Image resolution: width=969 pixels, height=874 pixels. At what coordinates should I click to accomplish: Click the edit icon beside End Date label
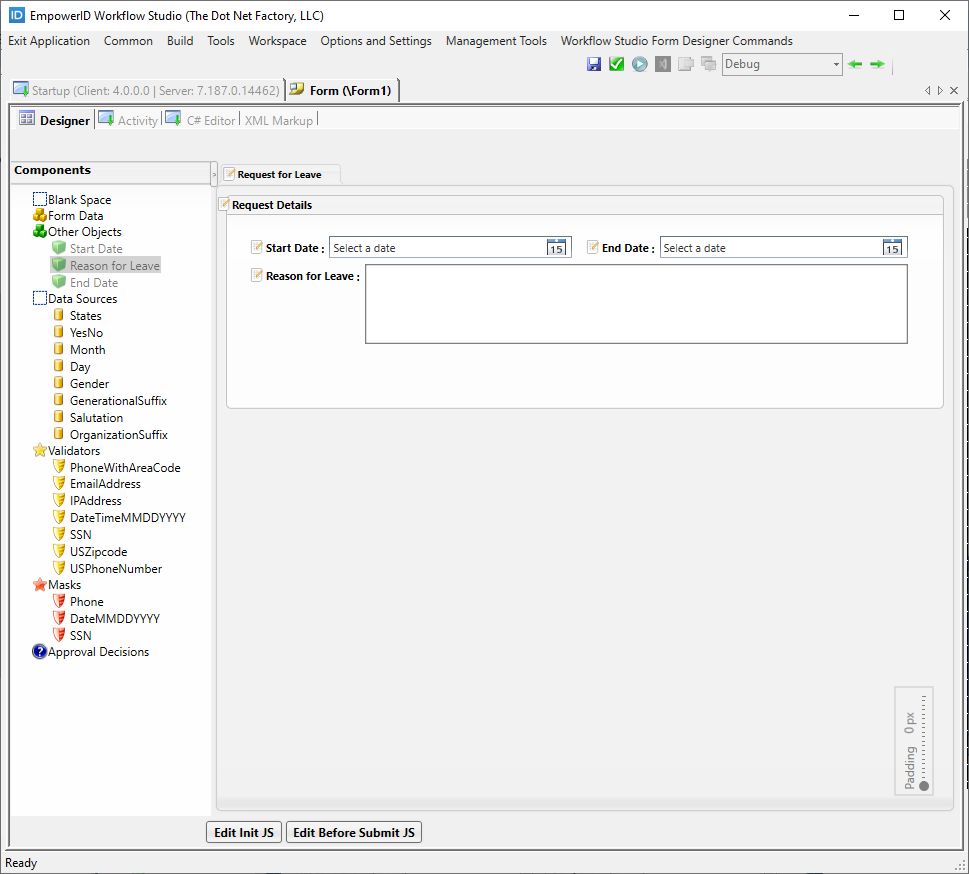click(x=593, y=247)
